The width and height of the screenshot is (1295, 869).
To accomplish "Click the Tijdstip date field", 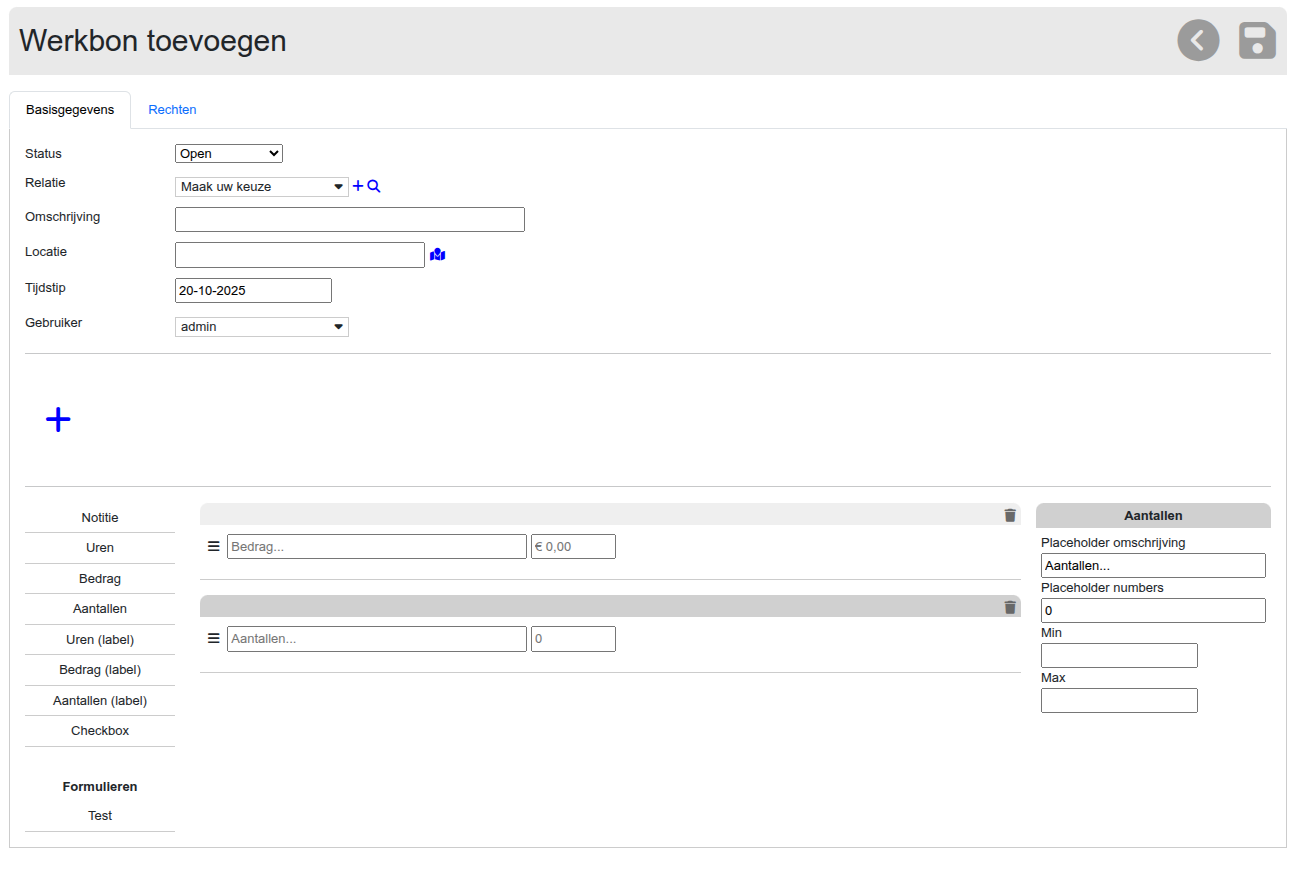I will (253, 291).
